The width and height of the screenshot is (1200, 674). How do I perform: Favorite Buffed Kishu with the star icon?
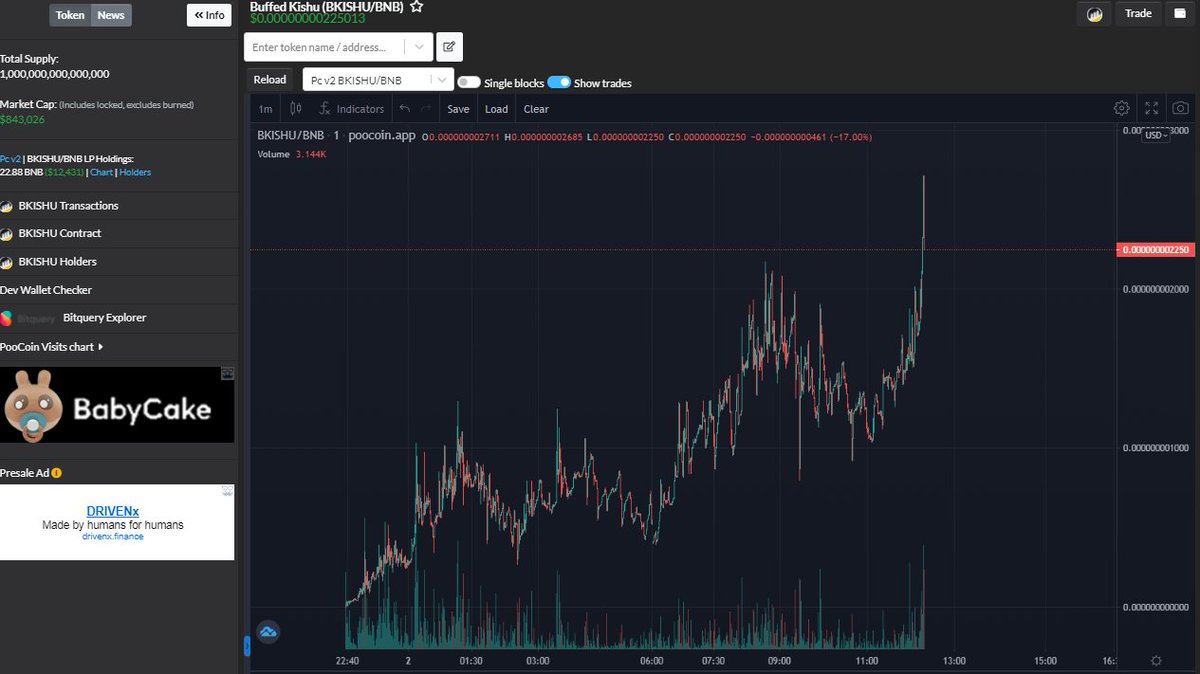pos(416,6)
